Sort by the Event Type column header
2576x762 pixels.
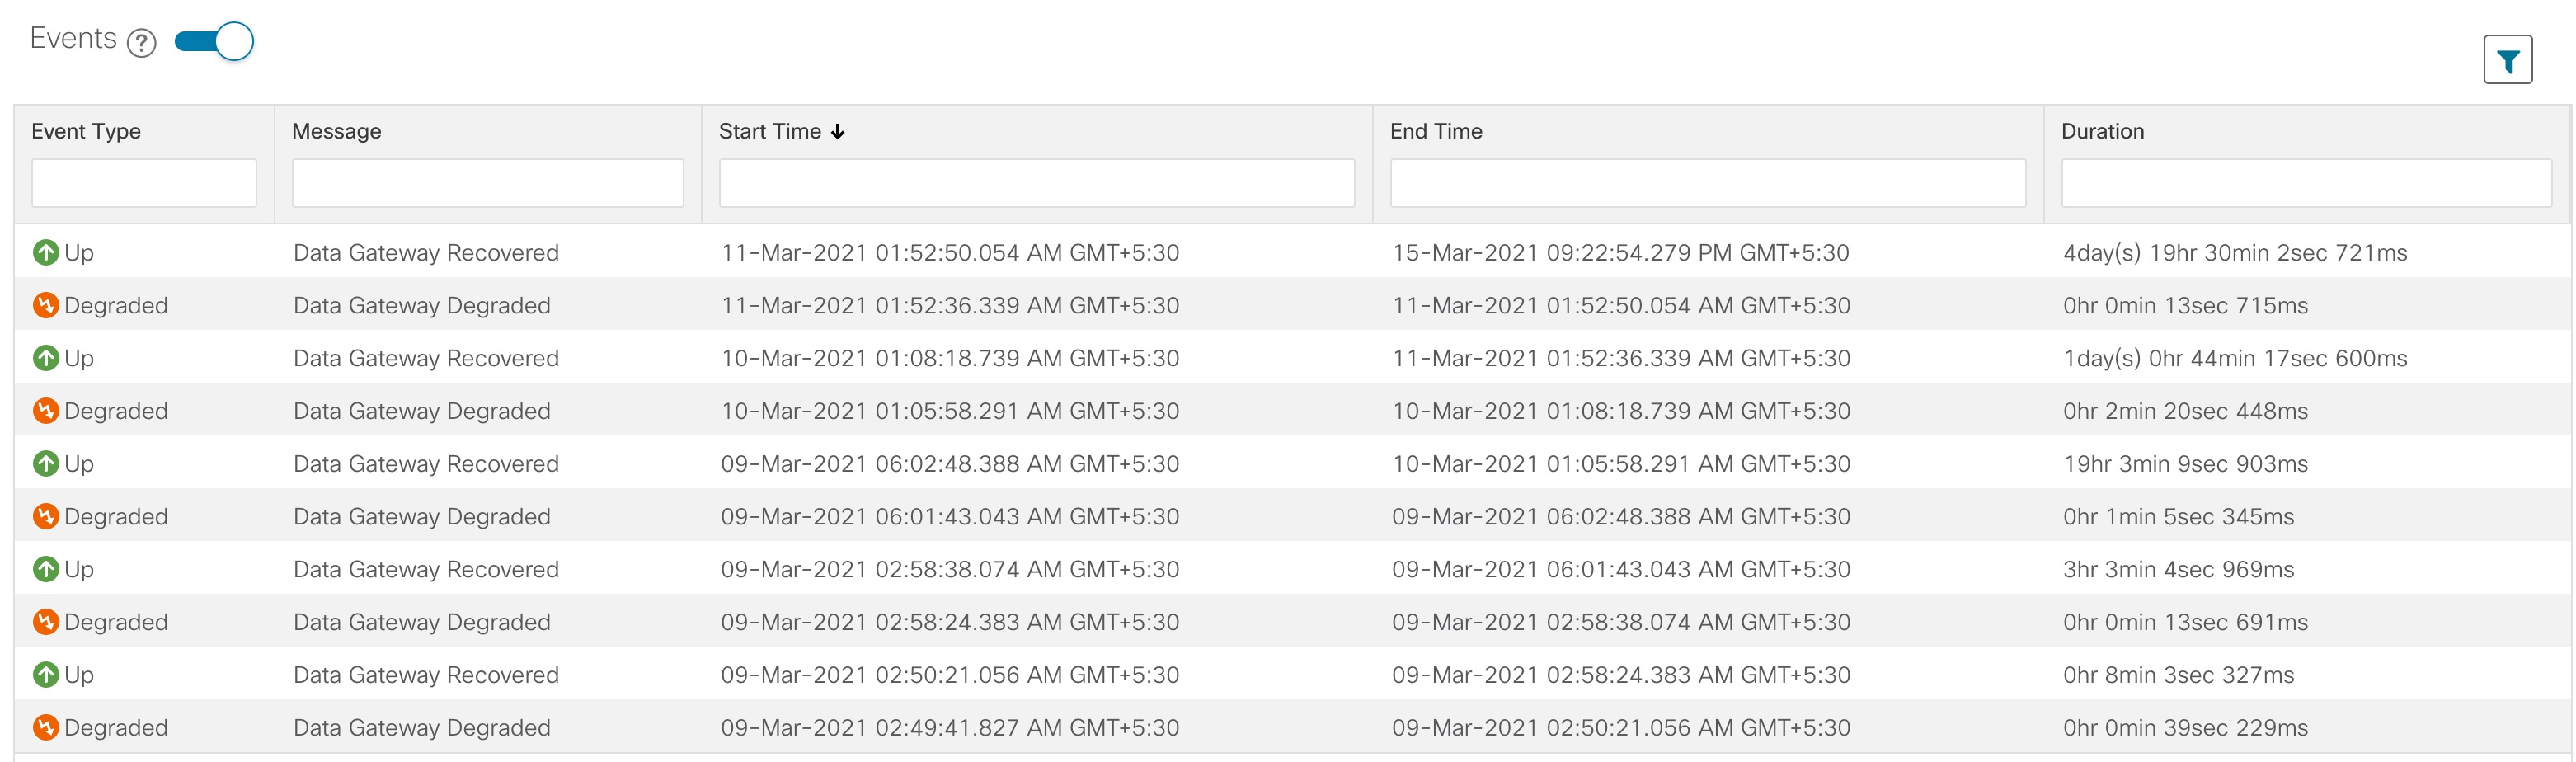pos(86,132)
